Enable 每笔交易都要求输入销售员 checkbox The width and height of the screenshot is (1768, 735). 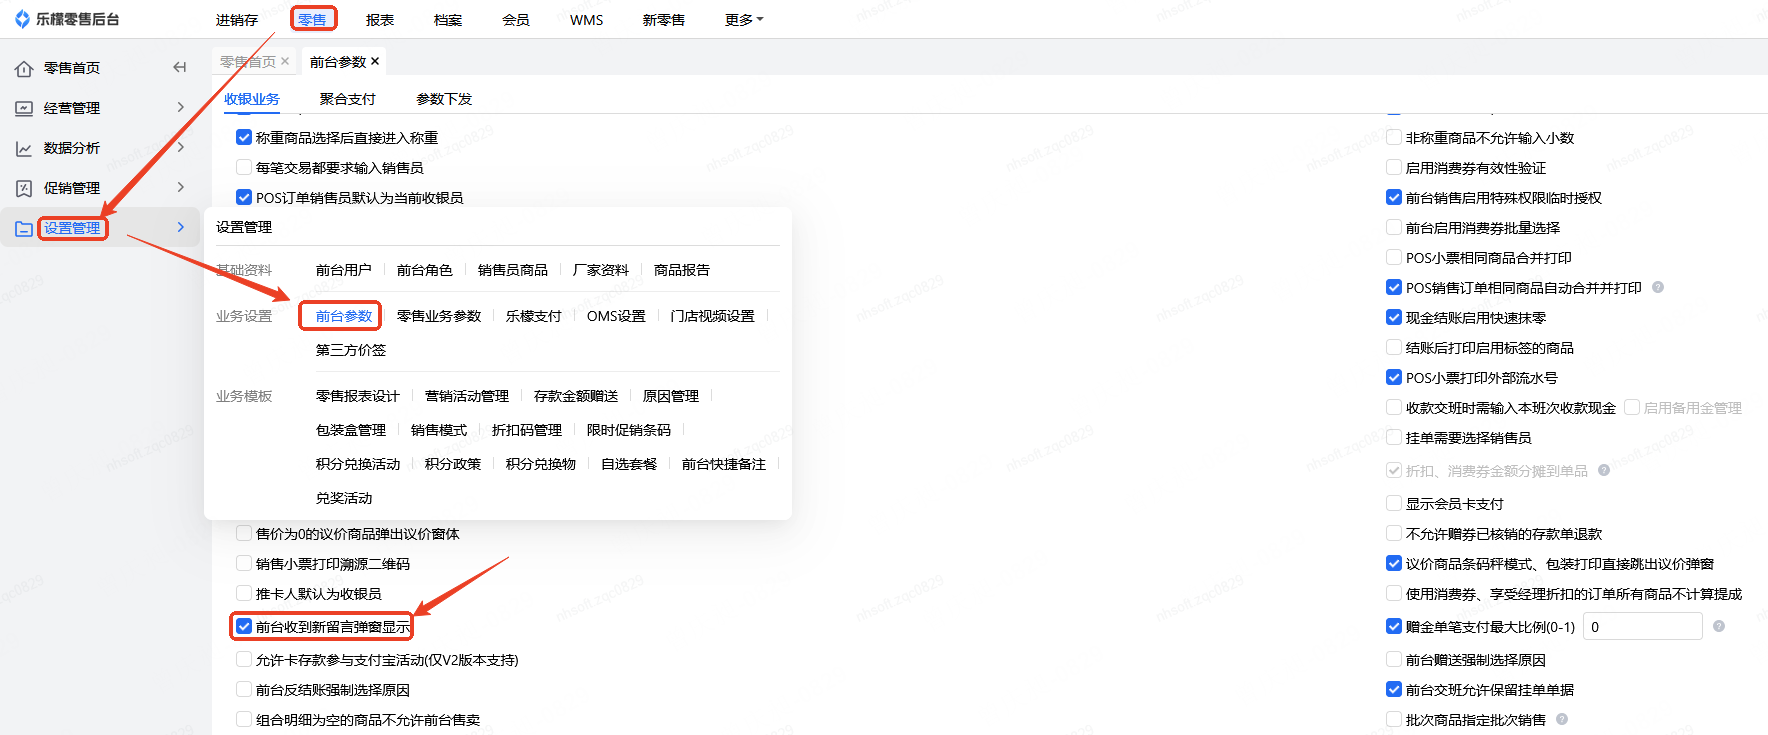(244, 167)
